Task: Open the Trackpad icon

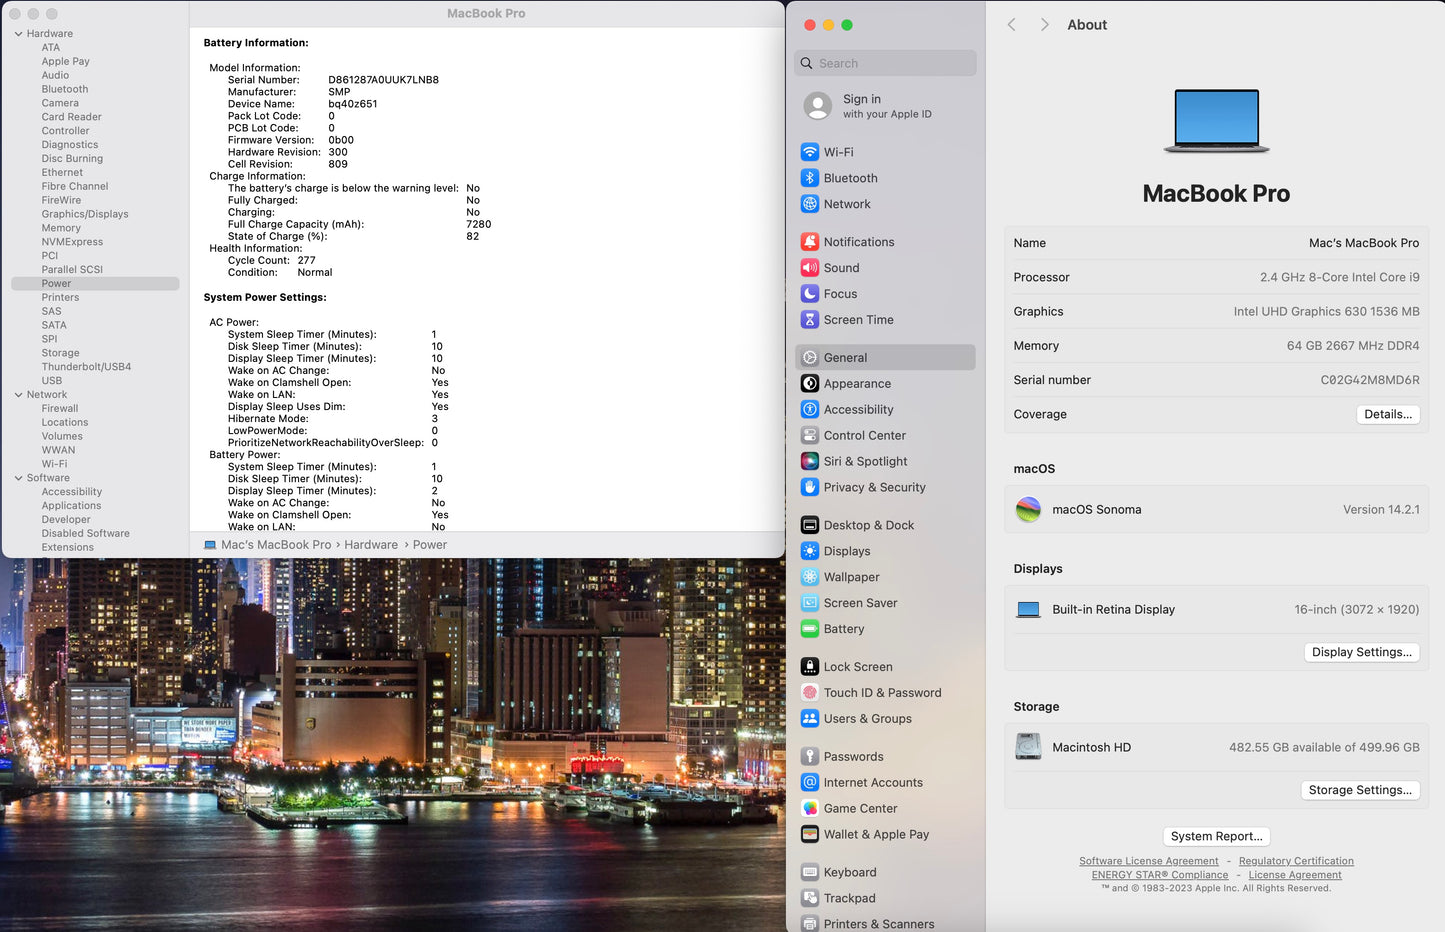Action: 810,900
